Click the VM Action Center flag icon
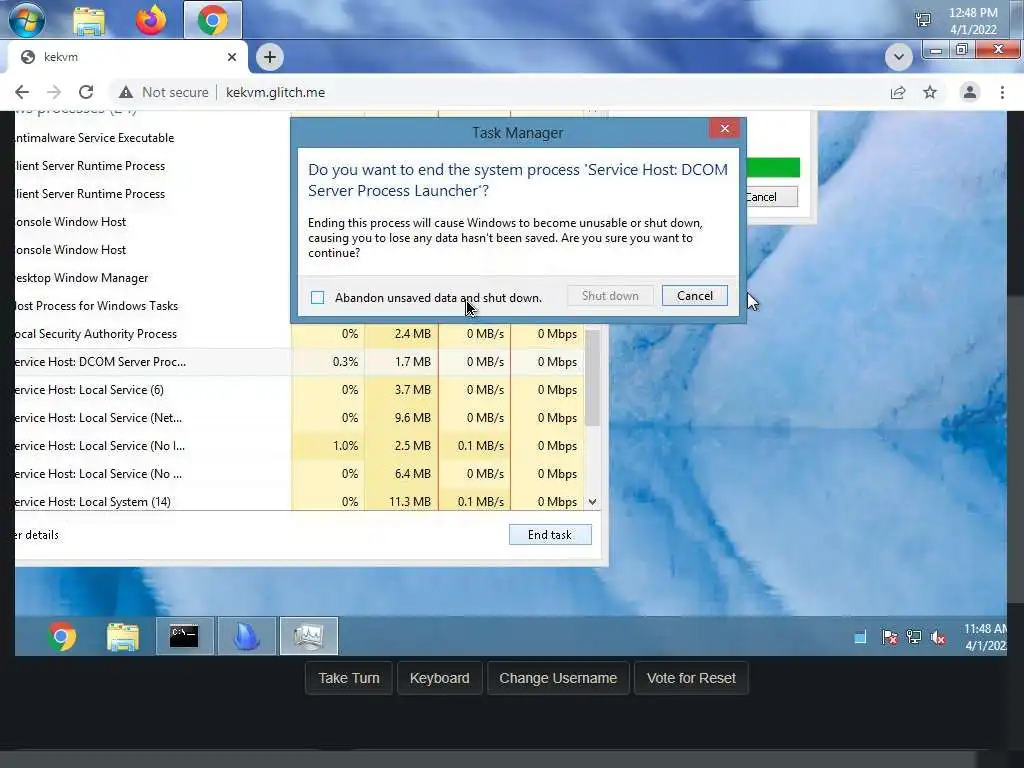The width and height of the screenshot is (1024, 768). tap(889, 637)
